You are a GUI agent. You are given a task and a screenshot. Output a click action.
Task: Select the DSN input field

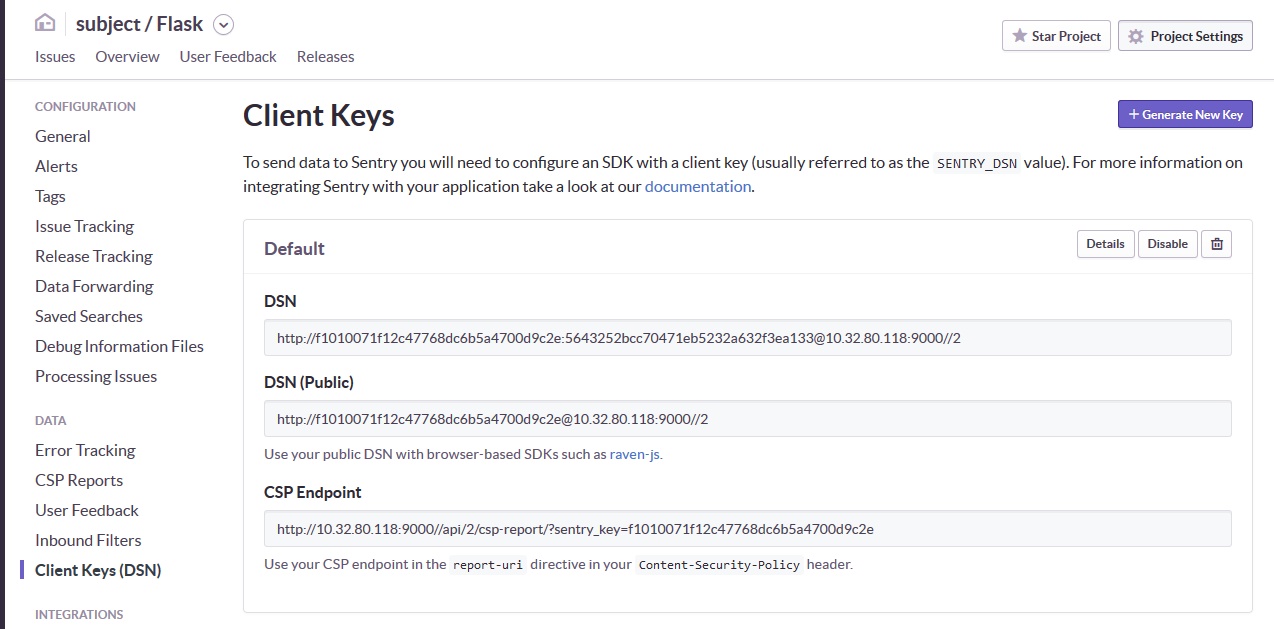(x=747, y=338)
